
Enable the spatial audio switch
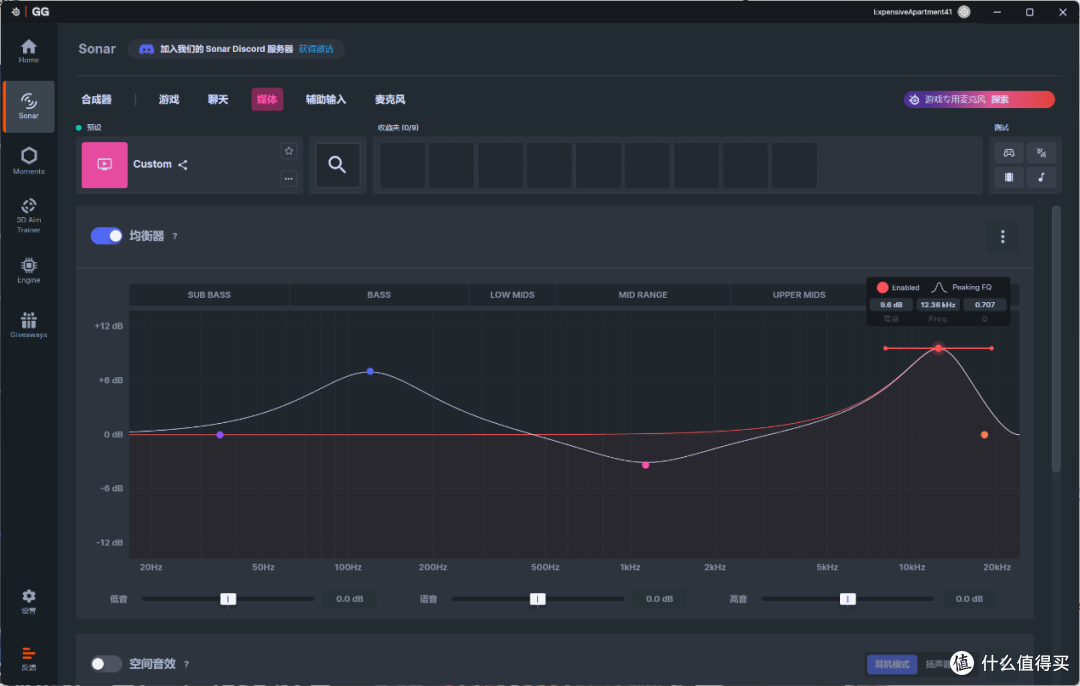107,663
